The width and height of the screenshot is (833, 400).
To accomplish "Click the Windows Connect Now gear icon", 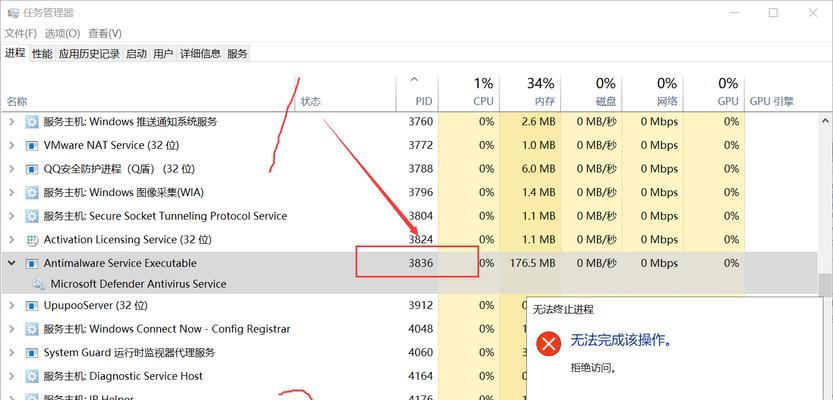I will pos(32,329).
